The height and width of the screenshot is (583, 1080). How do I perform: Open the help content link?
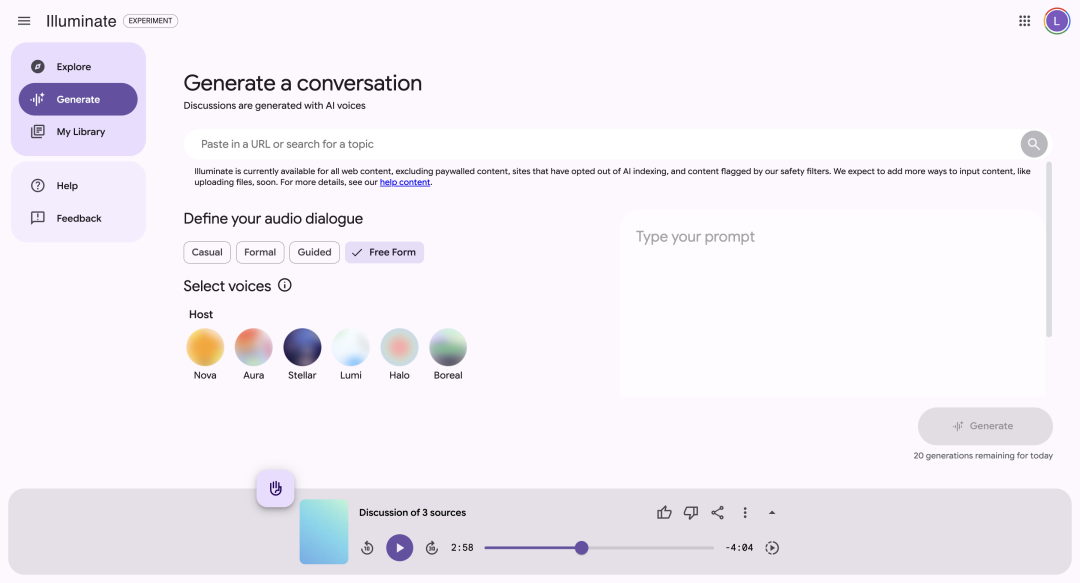[x=405, y=183]
